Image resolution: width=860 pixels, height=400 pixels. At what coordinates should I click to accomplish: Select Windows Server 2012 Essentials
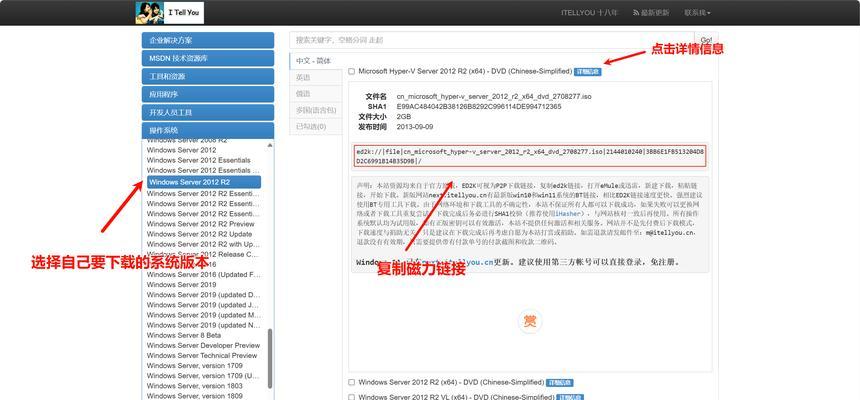pos(199,160)
